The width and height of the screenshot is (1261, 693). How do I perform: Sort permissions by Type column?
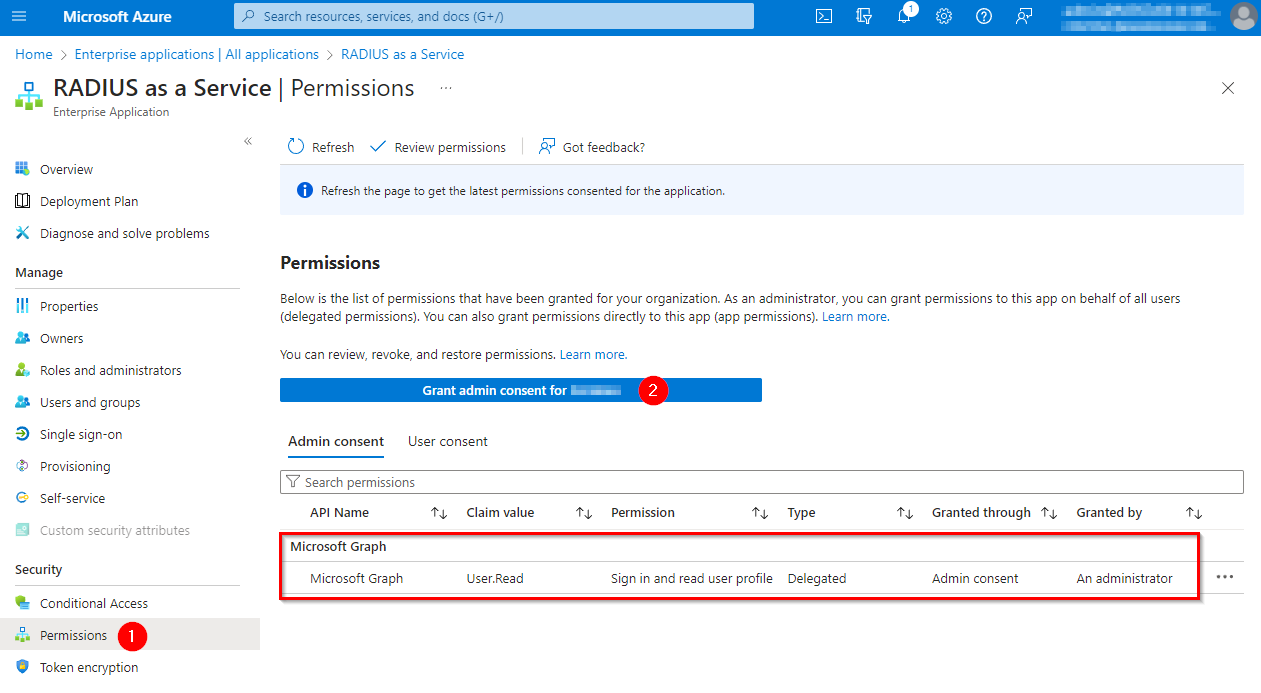coord(904,513)
